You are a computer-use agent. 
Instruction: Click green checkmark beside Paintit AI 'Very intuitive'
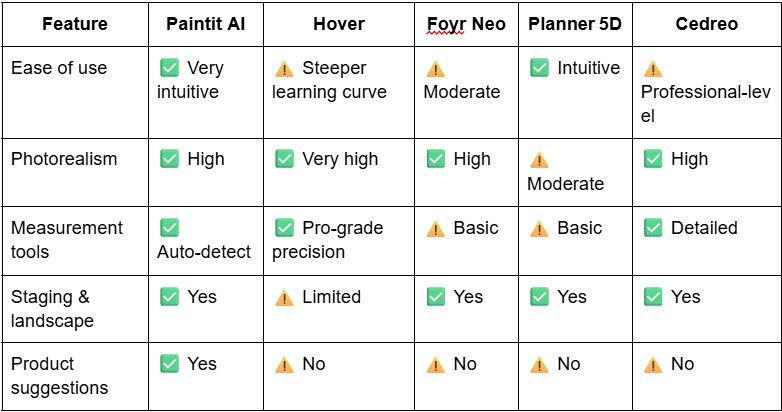click(x=169, y=69)
